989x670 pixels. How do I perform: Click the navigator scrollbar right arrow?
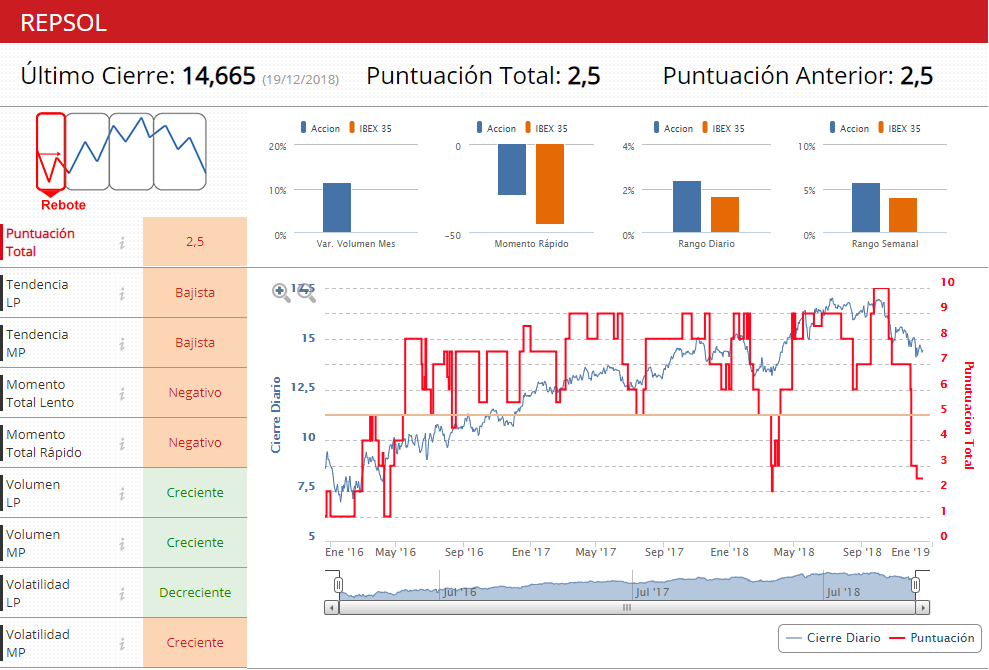tap(923, 608)
